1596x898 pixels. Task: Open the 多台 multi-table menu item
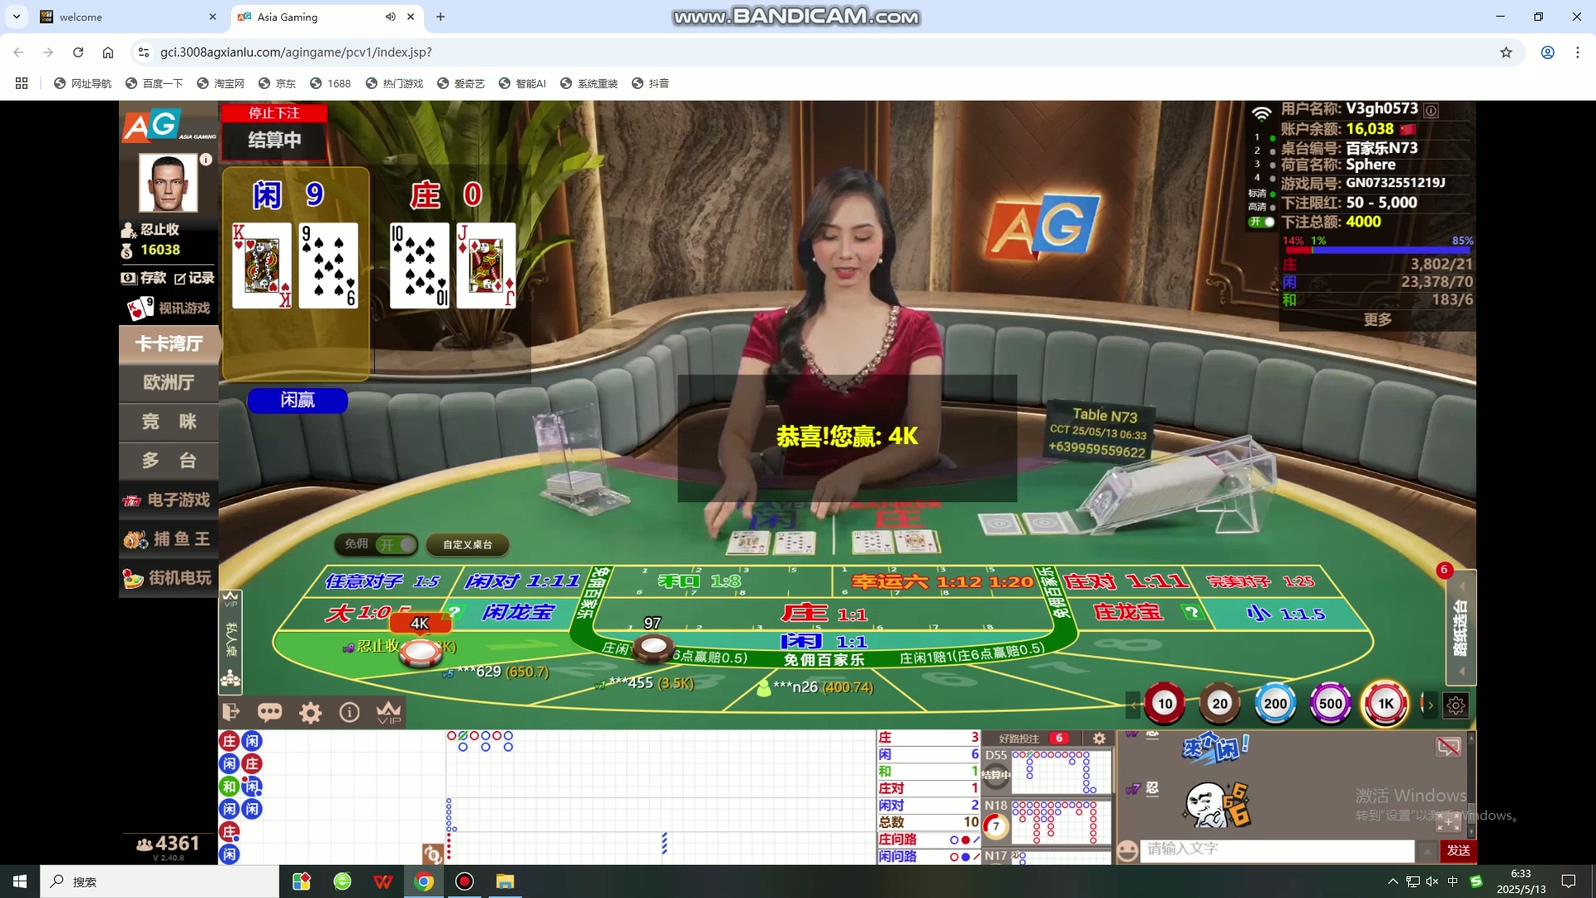(168, 460)
